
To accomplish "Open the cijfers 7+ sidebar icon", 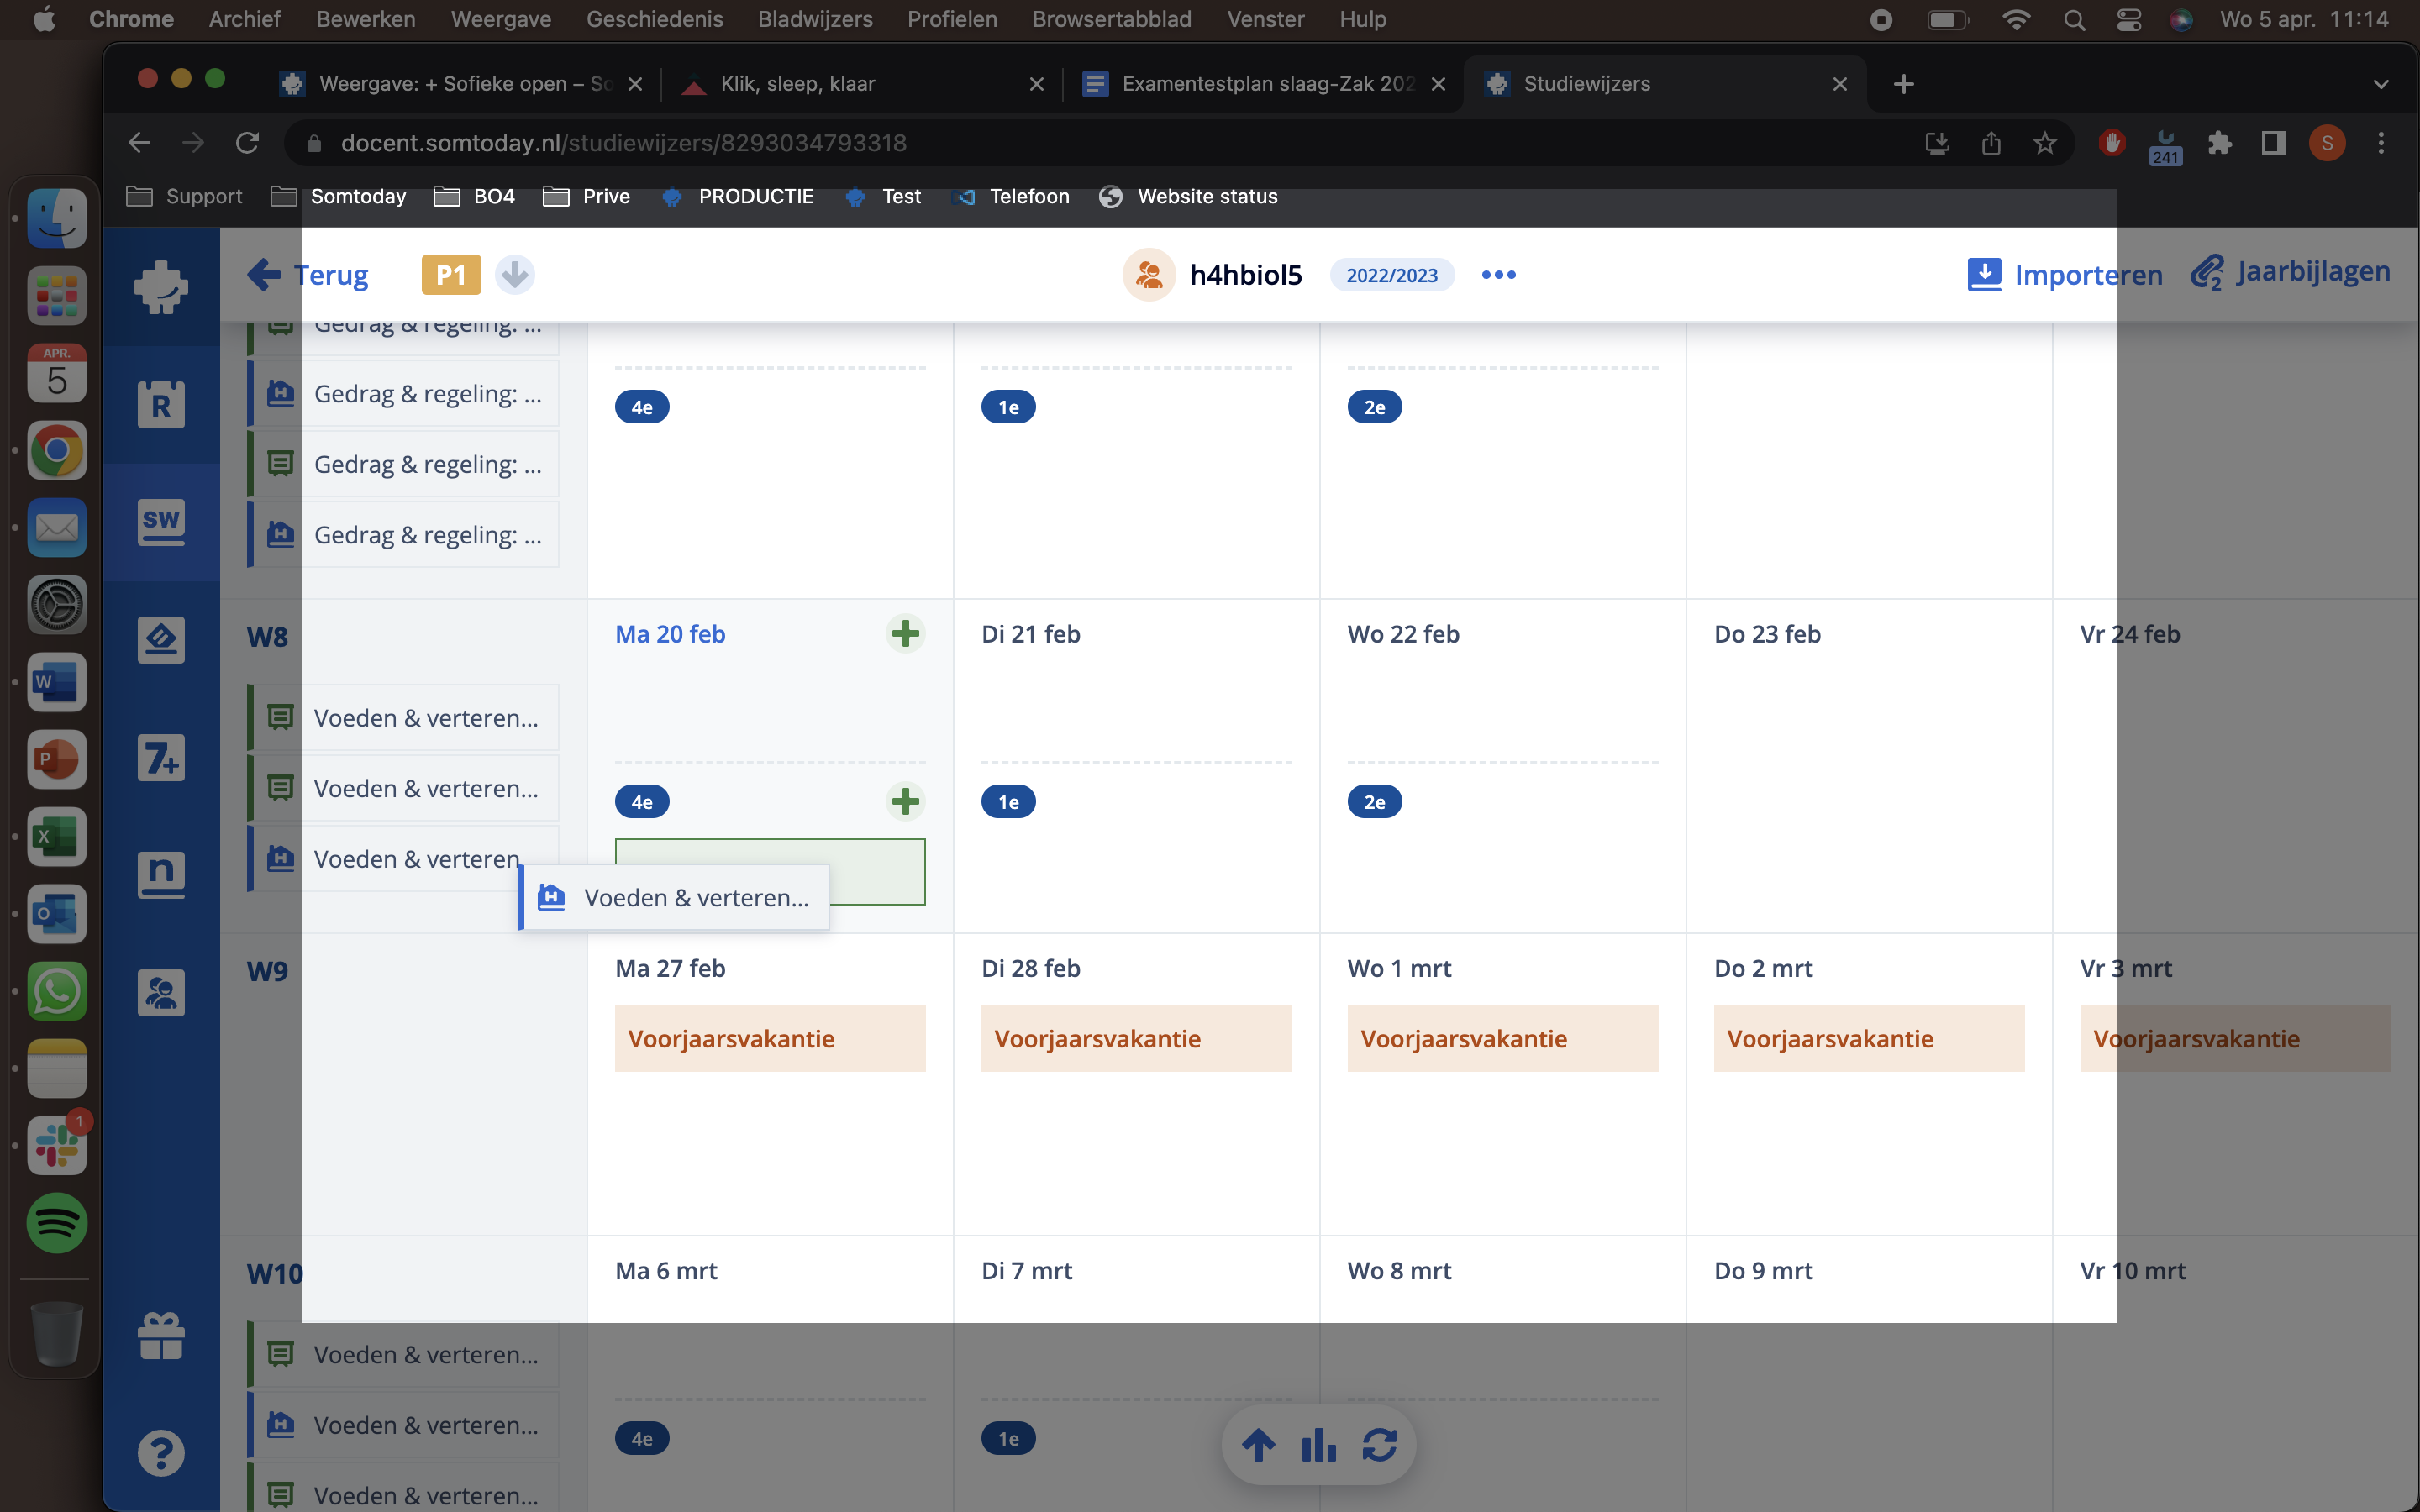I will (161, 757).
